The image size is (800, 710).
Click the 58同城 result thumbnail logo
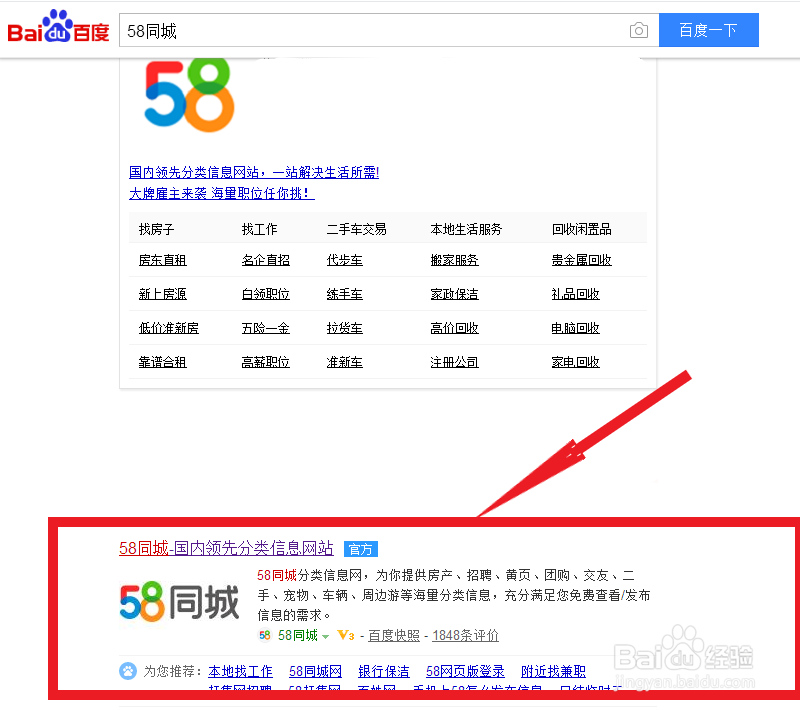click(x=179, y=603)
